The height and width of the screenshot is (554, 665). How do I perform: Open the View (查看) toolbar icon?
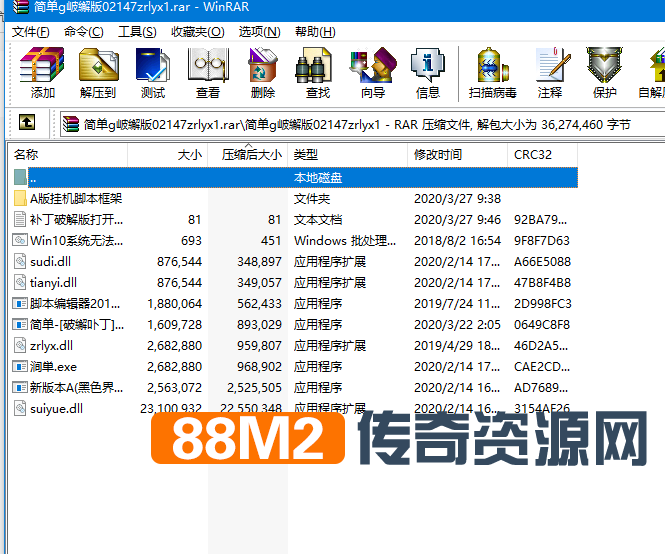click(x=208, y=65)
